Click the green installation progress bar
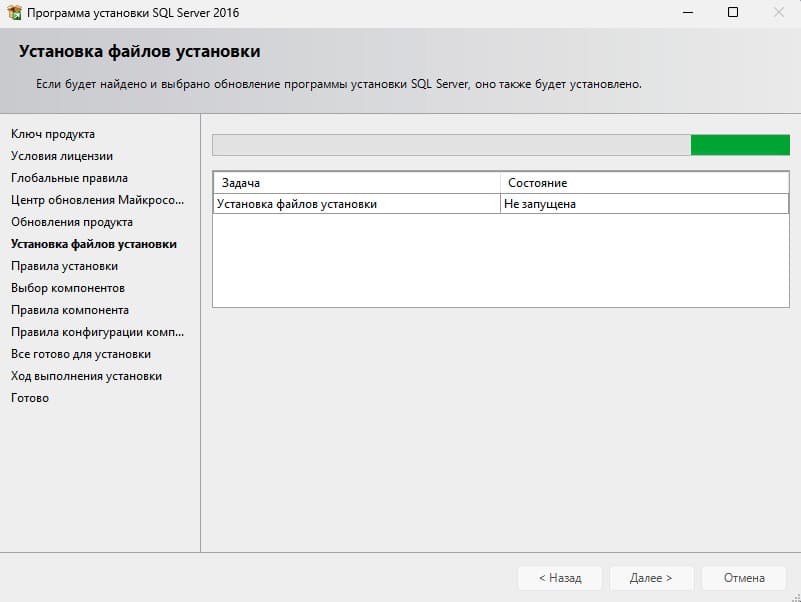This screenshot has height=602, width=801. point(501,145)
